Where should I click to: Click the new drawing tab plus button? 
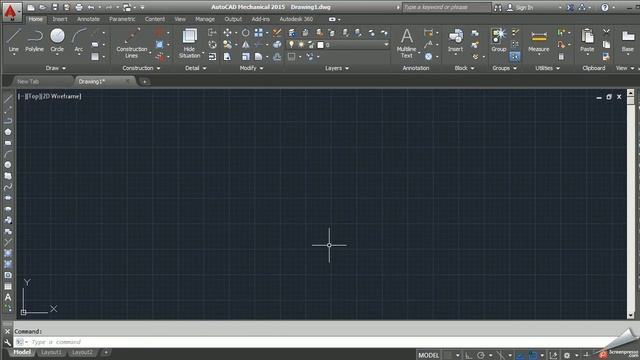[x=144, y=82]
